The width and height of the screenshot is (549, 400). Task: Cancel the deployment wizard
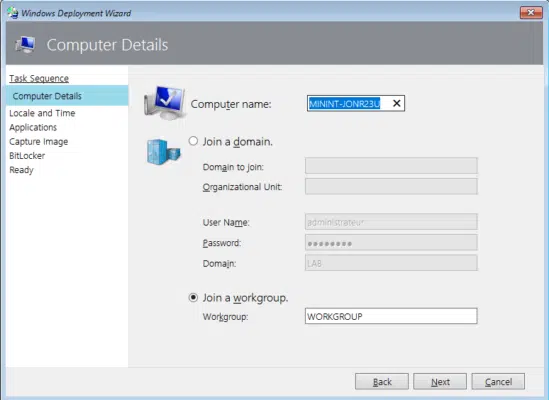(498, 381)
